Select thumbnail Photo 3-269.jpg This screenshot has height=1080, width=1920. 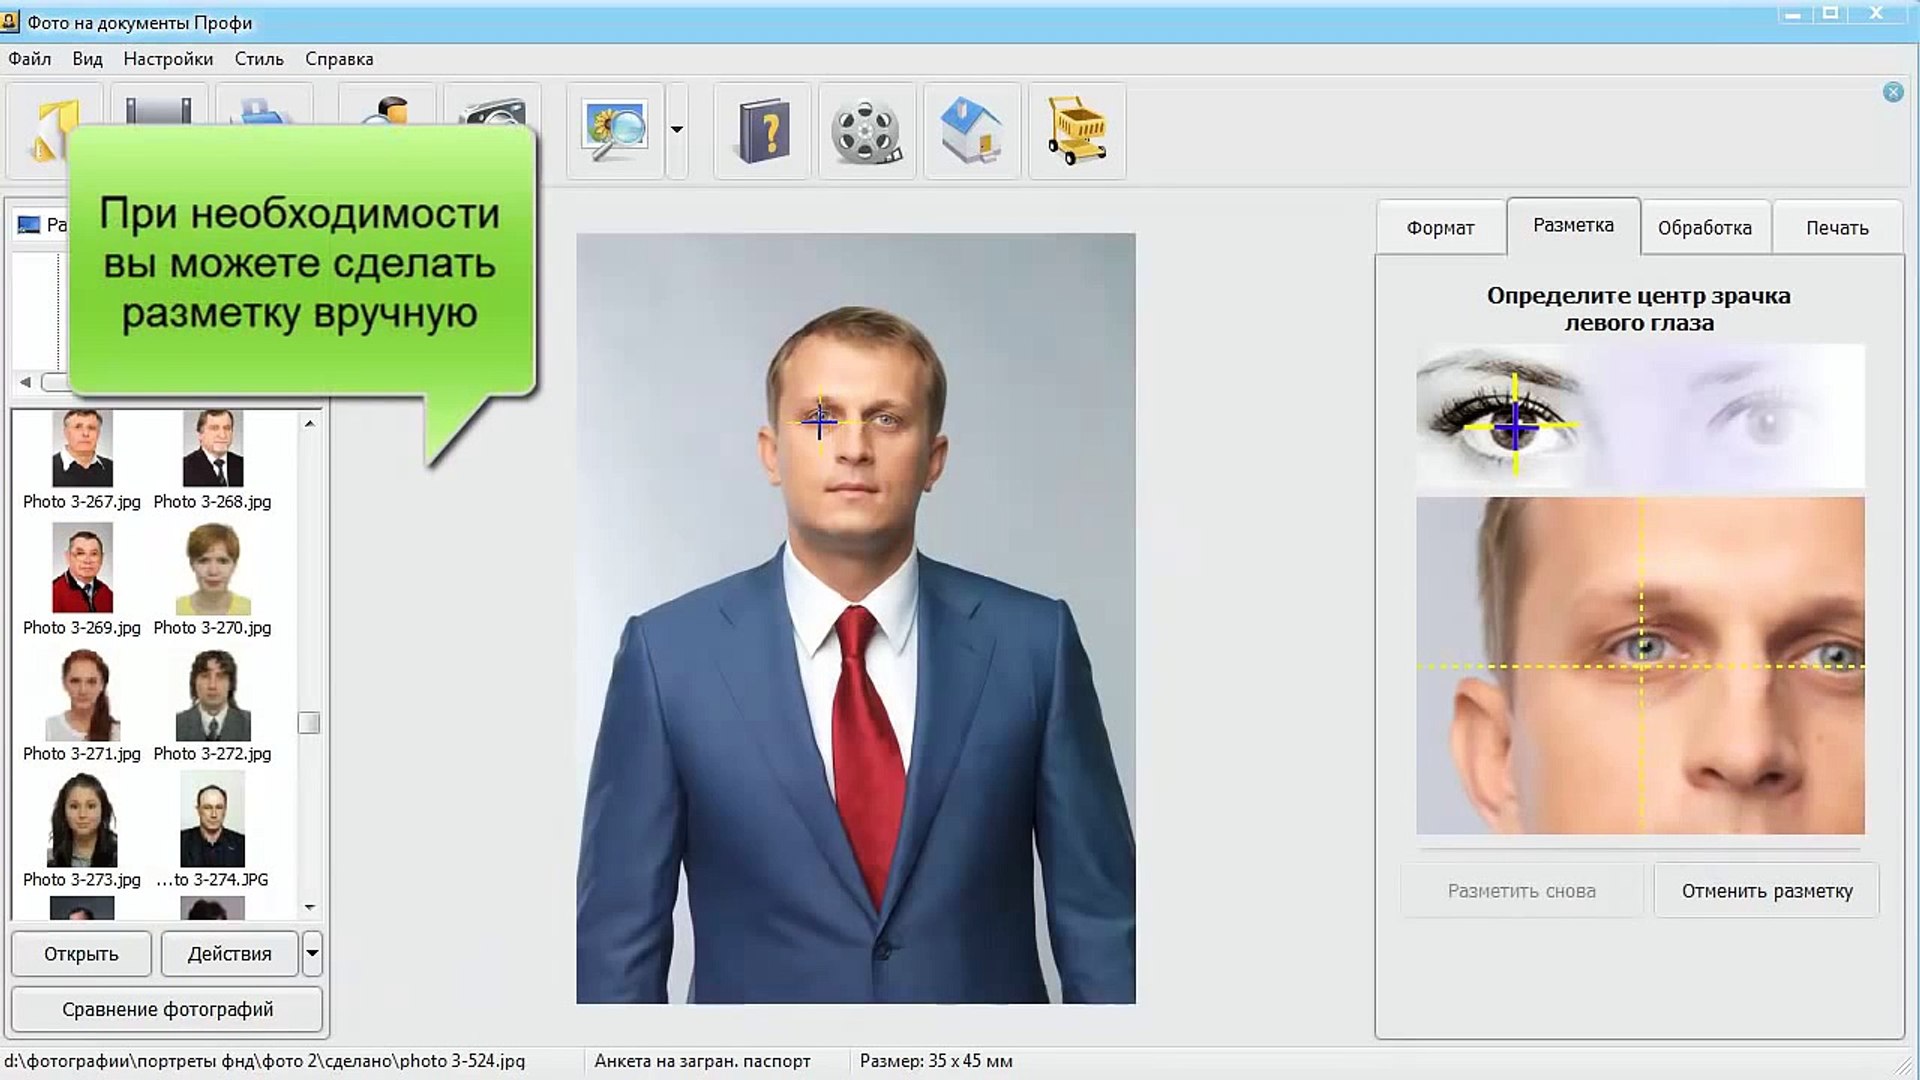click(82, 580)
